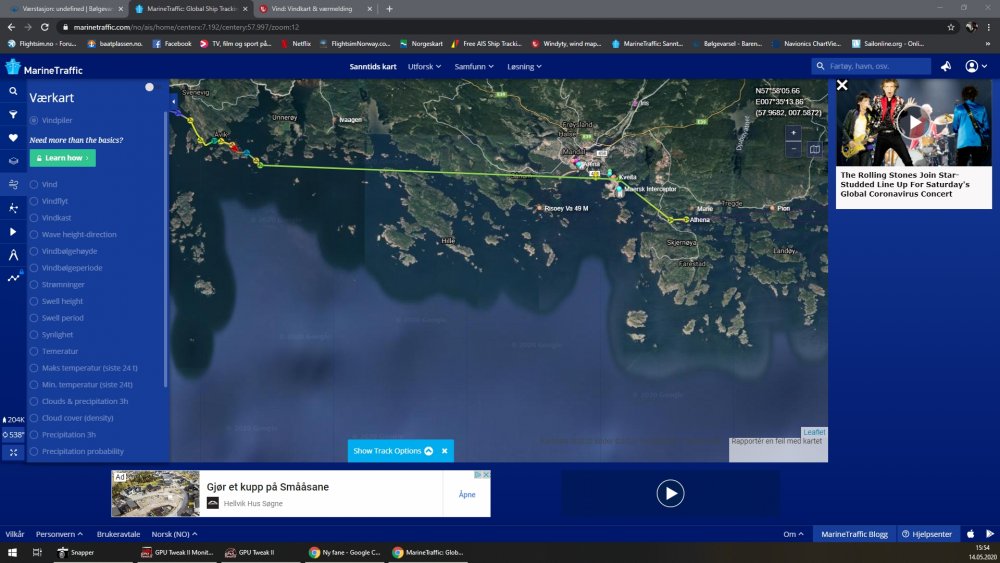Expand Show Track Options panel
This screenshot has width=1000, height=563.
[x=393, y=451]
